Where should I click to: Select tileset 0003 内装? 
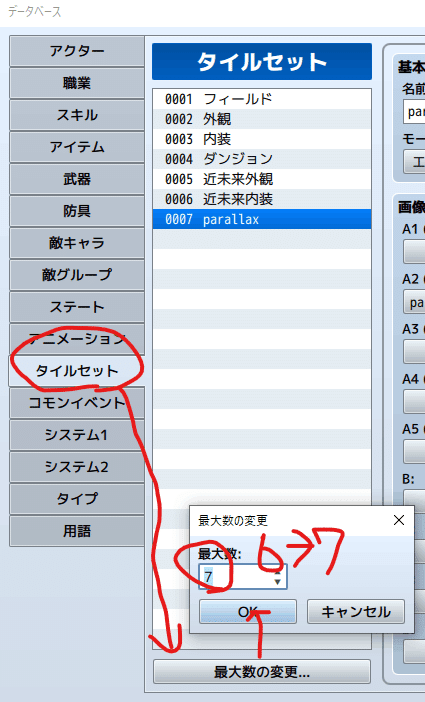262,139
